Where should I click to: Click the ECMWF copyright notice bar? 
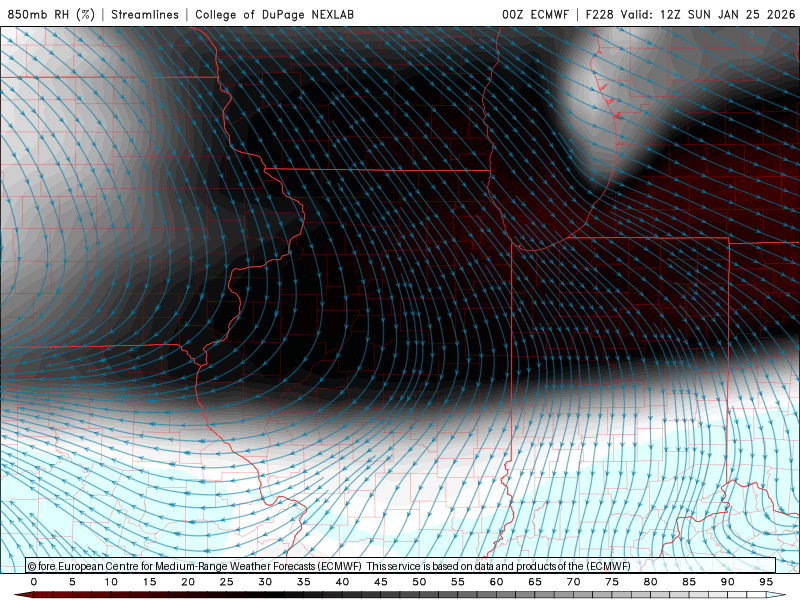(x=401, y=566)
